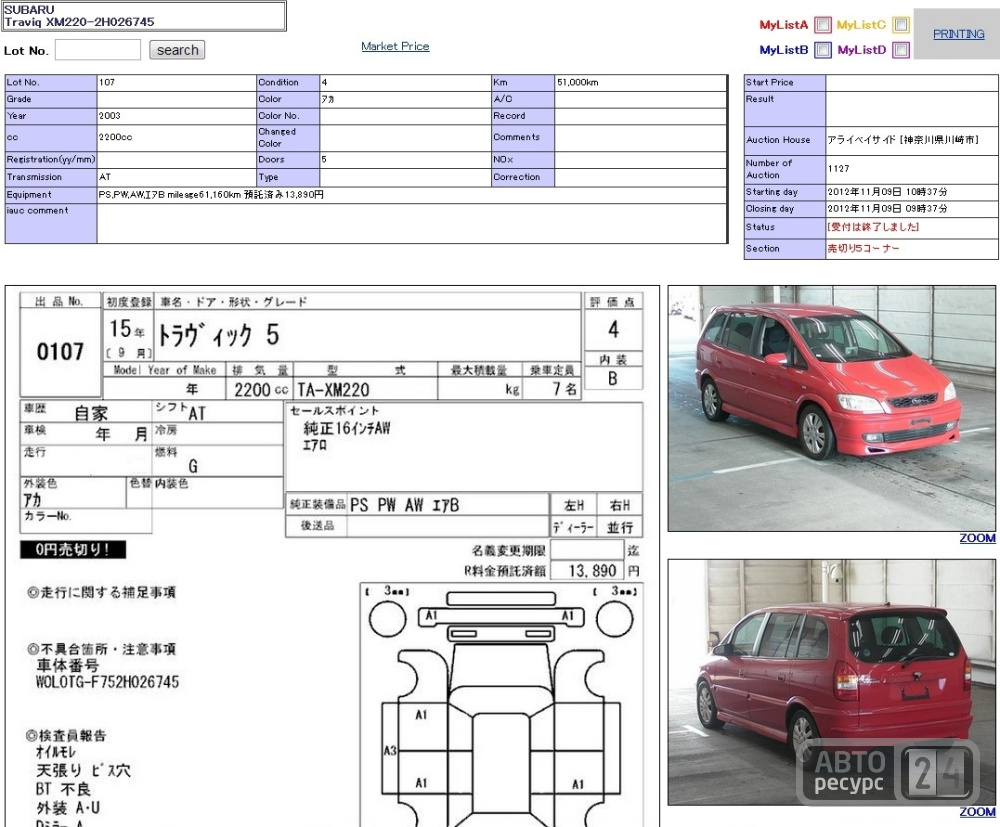Click the Lot No. input field
This screenshot has height=827, width=1000.
click(x=98, y=50)
